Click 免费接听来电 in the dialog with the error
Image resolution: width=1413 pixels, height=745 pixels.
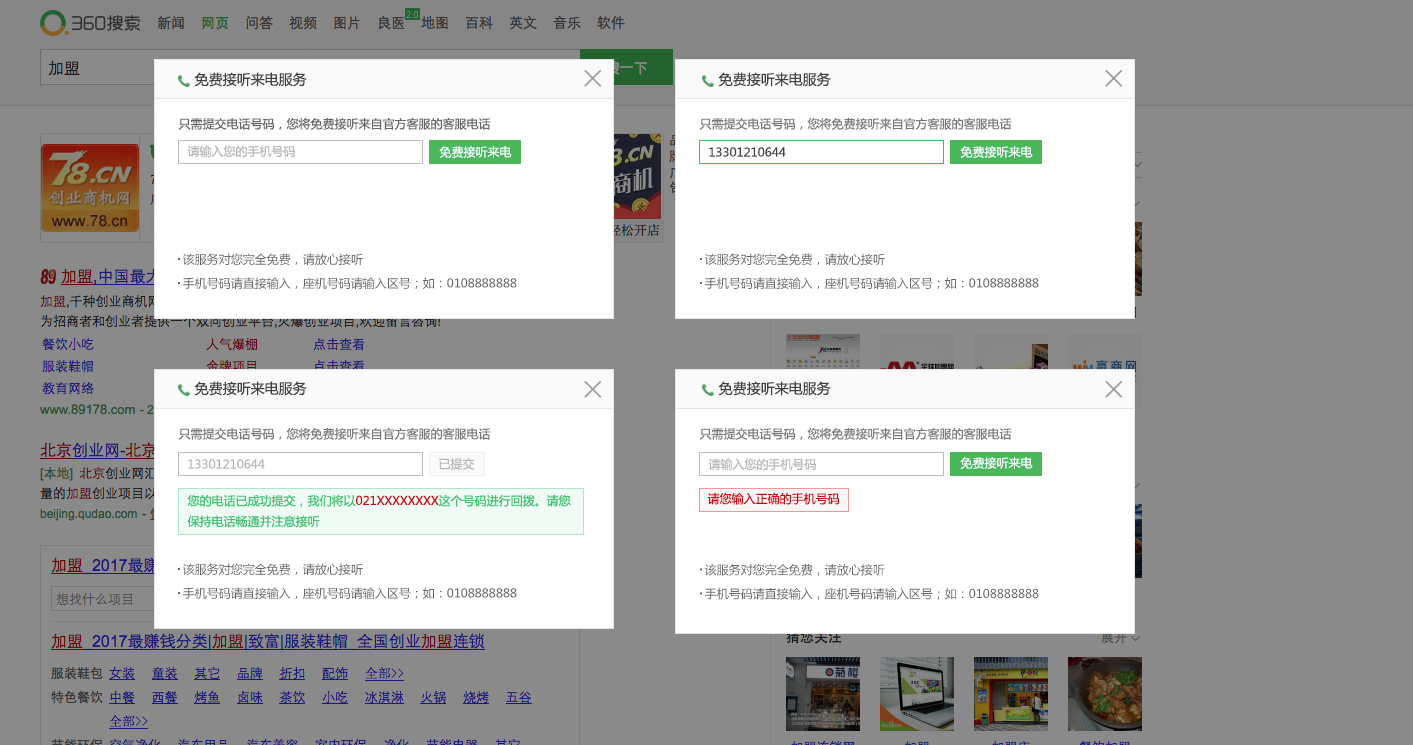click(996, 464)
